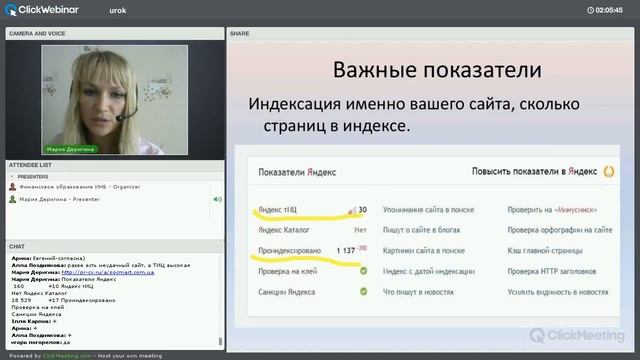Open the ClickMeeting.com link in footer
The height and width of the screenshot is (360, 640).
pyautogui.click(x=67, y=356)
